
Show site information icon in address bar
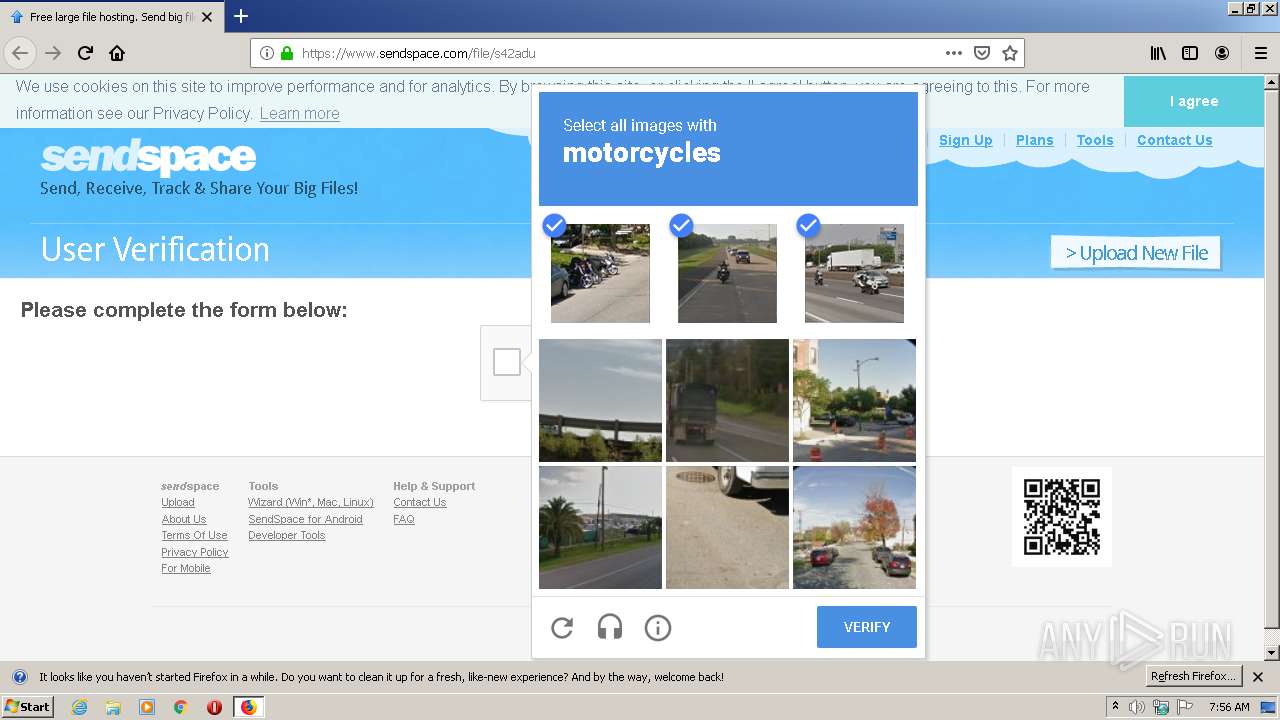click(267, 53)
